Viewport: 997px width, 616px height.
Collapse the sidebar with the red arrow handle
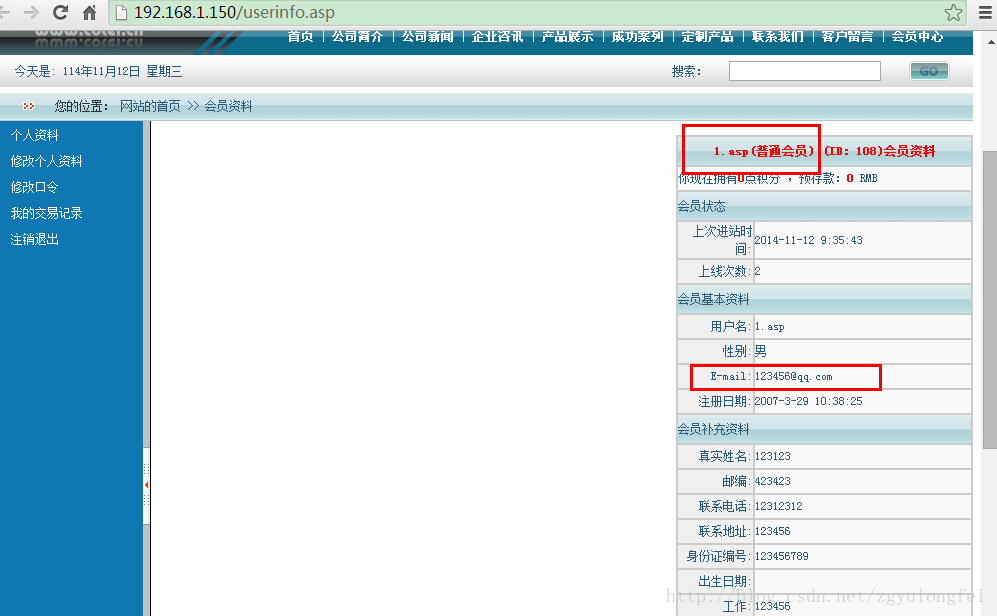pyautogui.click(x=146, y=485)
